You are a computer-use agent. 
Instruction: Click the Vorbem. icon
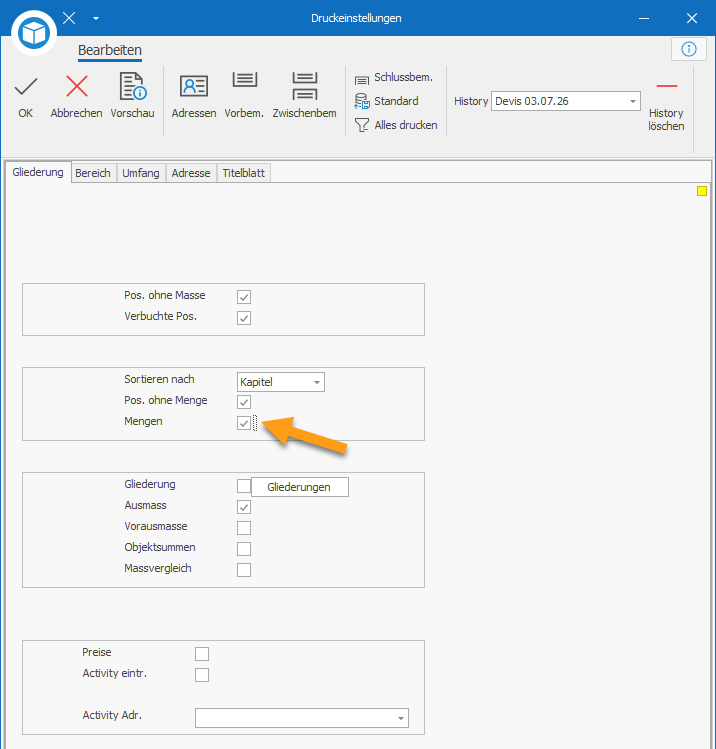click(245, 80)
